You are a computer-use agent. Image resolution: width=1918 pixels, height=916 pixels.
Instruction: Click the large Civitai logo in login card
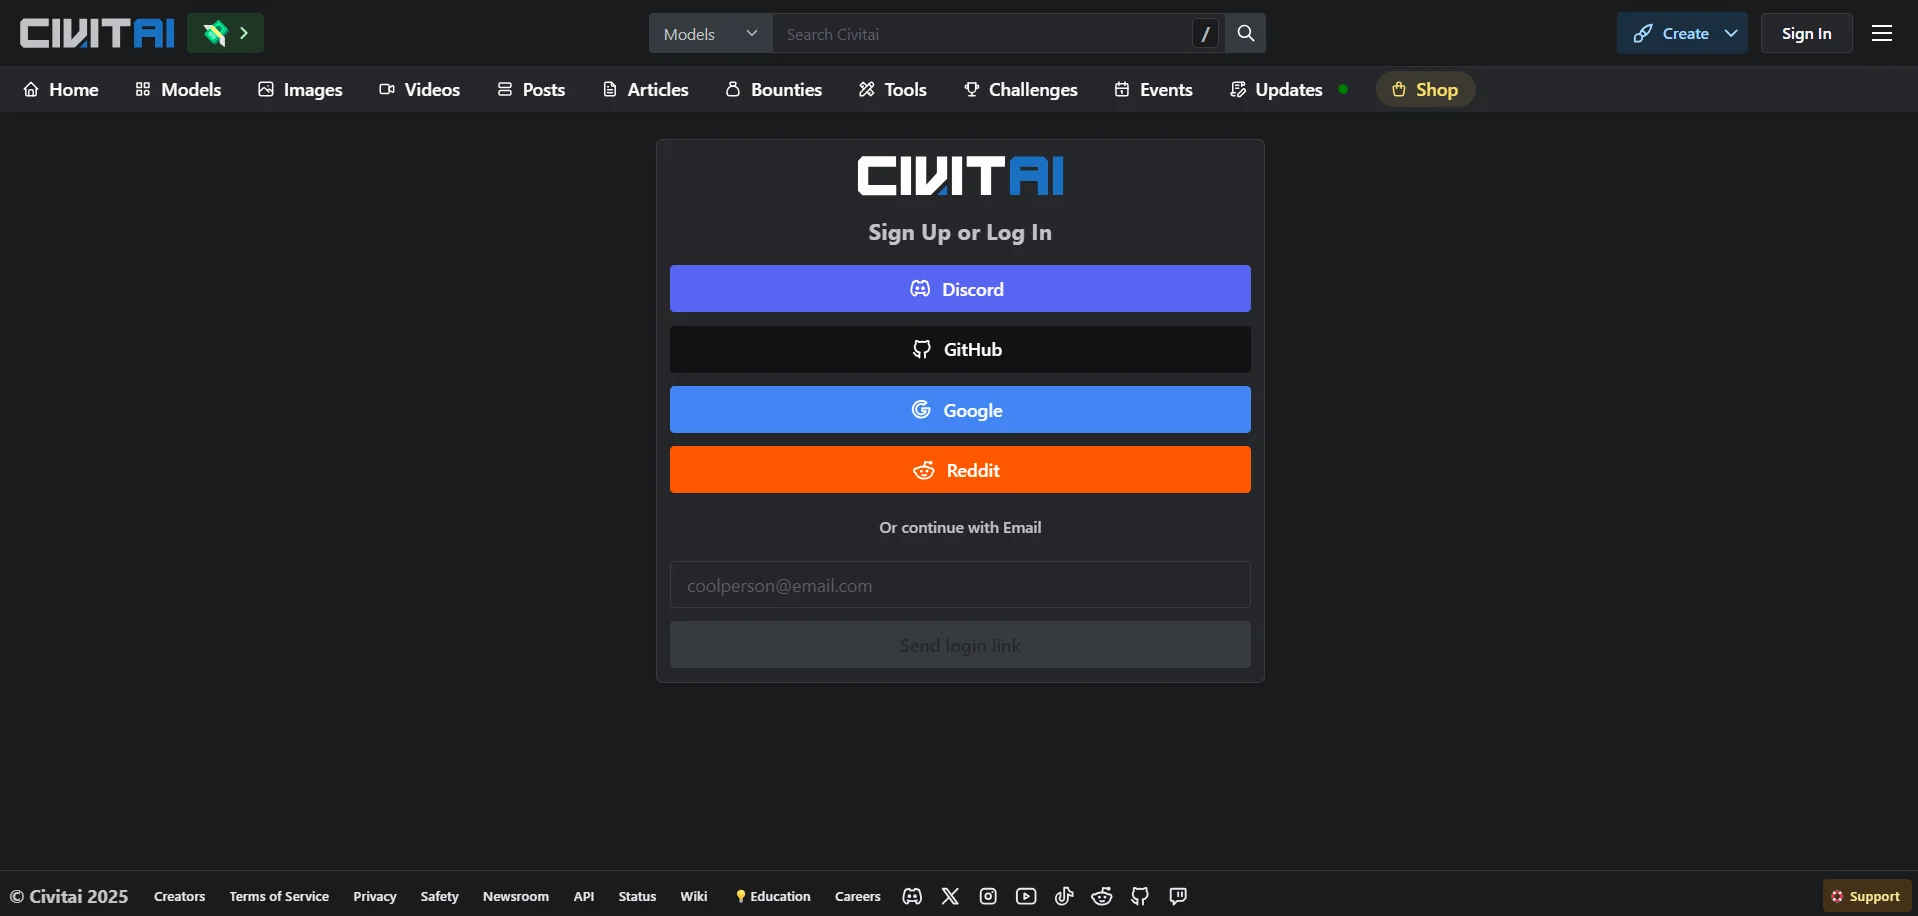click(960, 176)
